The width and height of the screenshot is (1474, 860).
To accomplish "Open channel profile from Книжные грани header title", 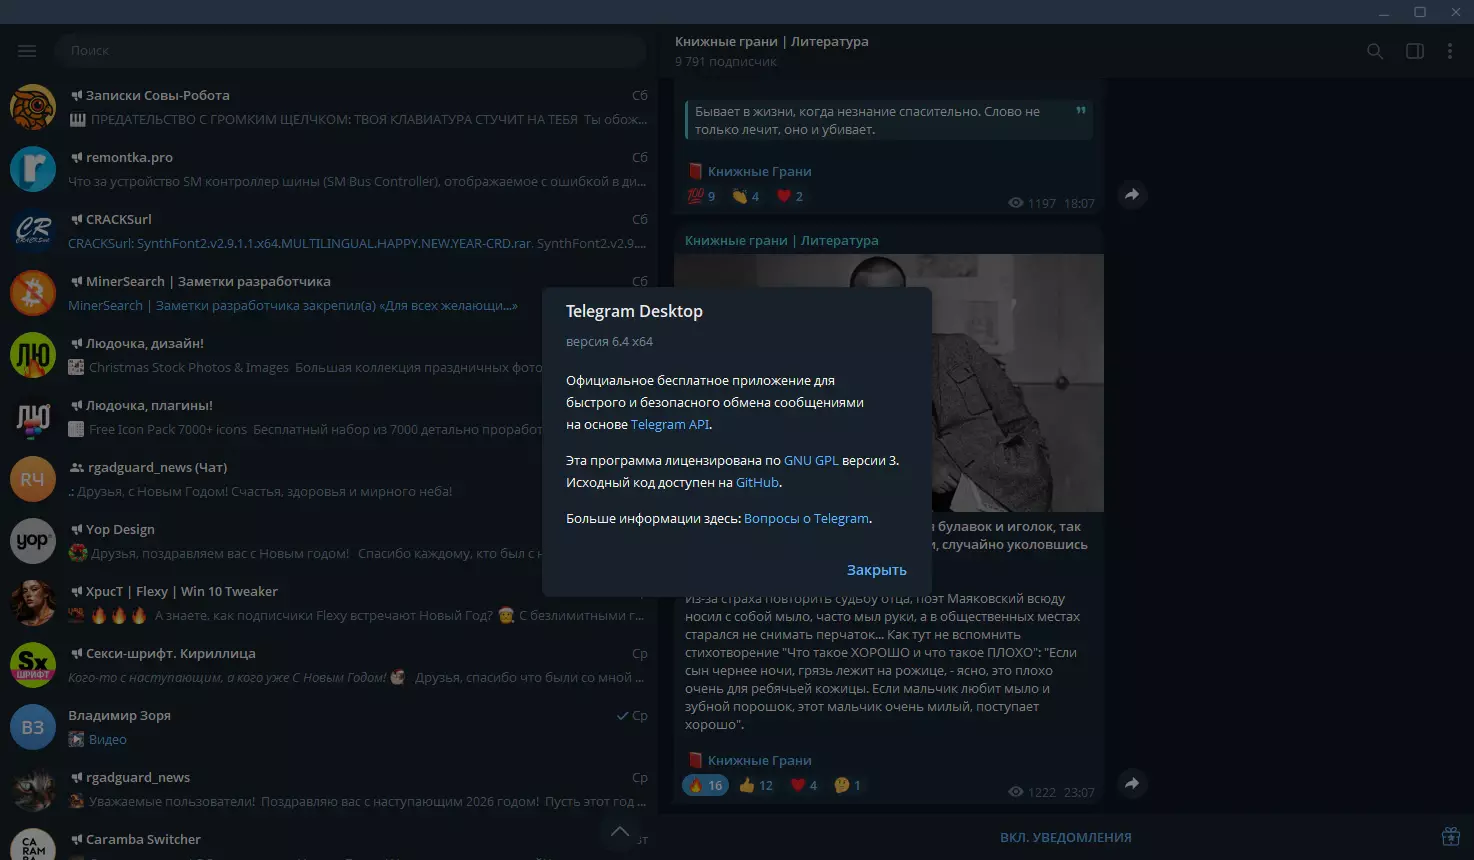I will (772, 41).
